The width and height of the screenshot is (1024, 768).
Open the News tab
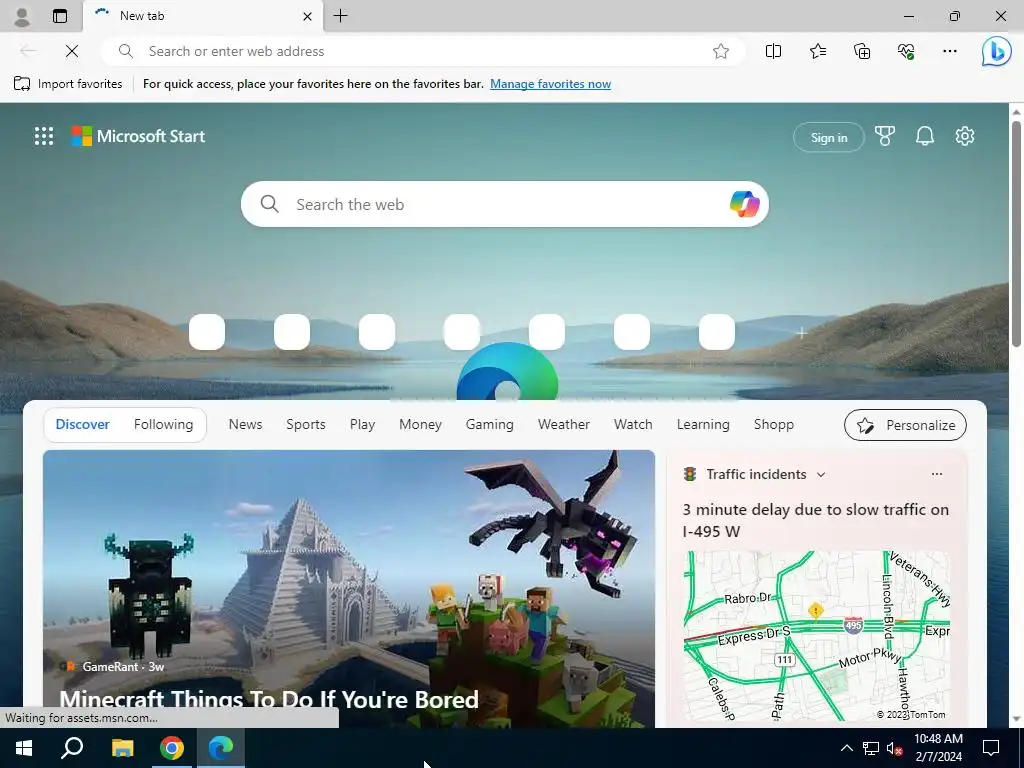(x=246, y=424)
